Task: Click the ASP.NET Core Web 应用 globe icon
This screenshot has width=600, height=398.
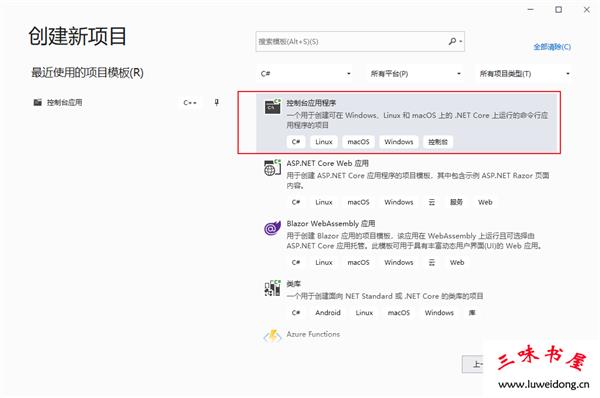Action: pyautogui.click(x=272, y=167)
